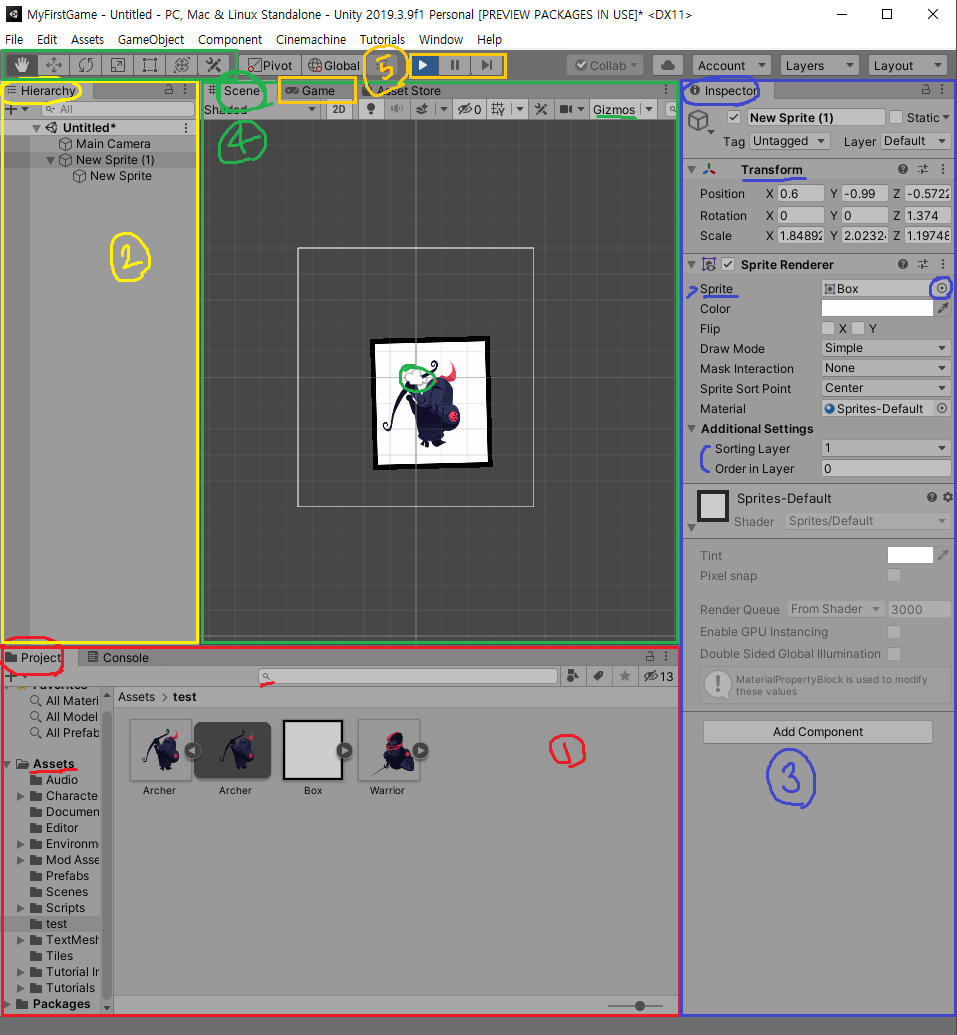Select the combined Transform tool
This screenshot has height=1035, width=957.
(x=182, y=65)
